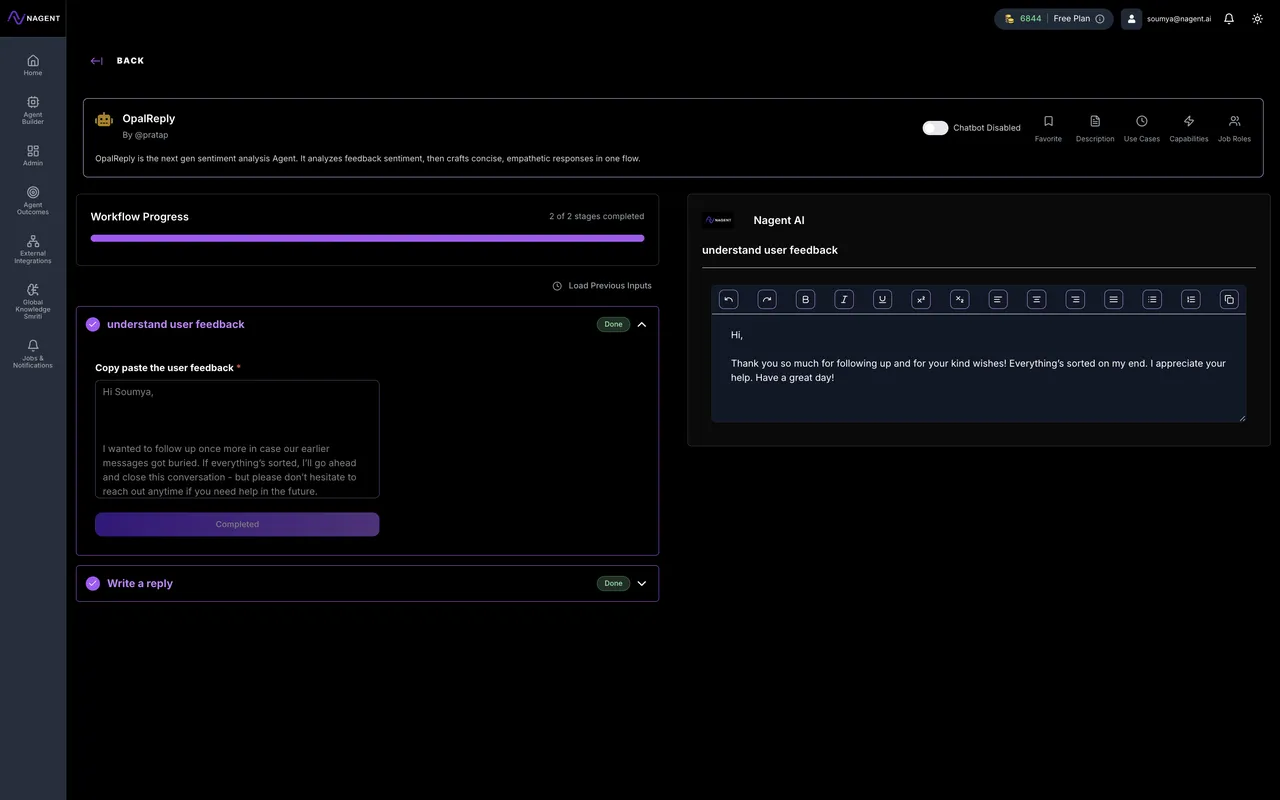Click the 'Workflow Progress' heading

click(x=140, y=217)
